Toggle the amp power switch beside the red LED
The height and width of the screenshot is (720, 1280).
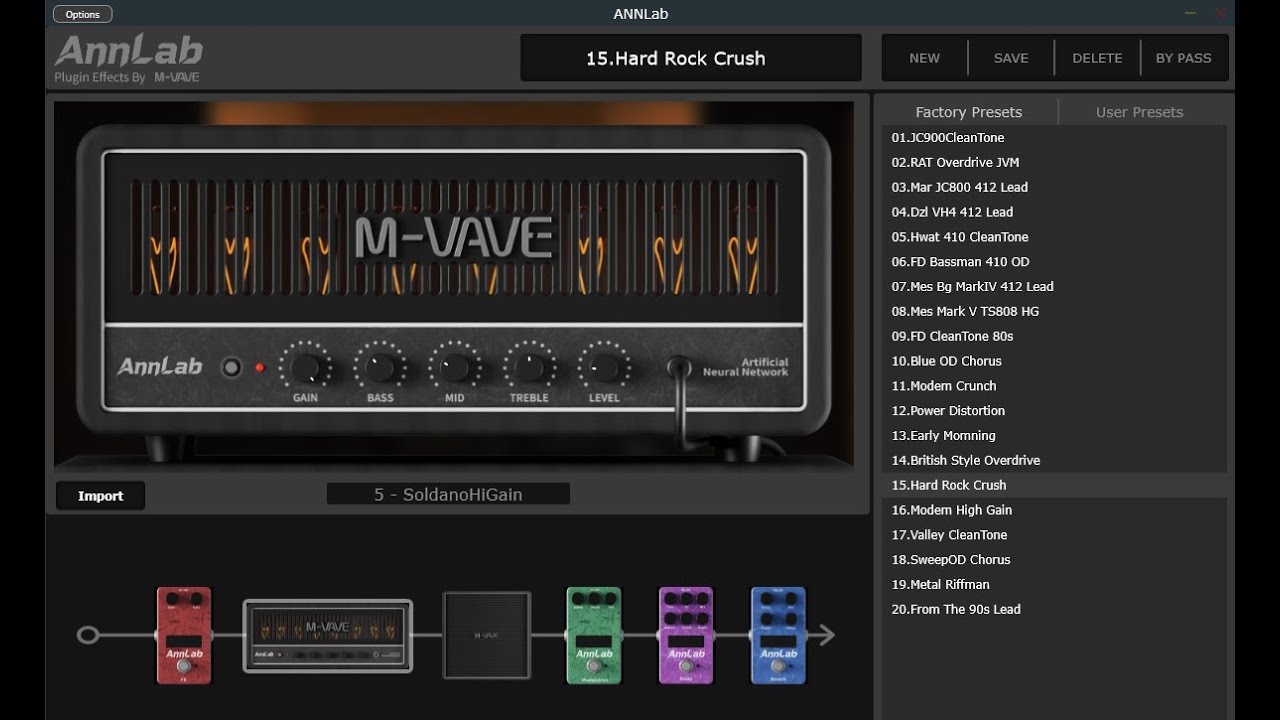tap(232, 368)
